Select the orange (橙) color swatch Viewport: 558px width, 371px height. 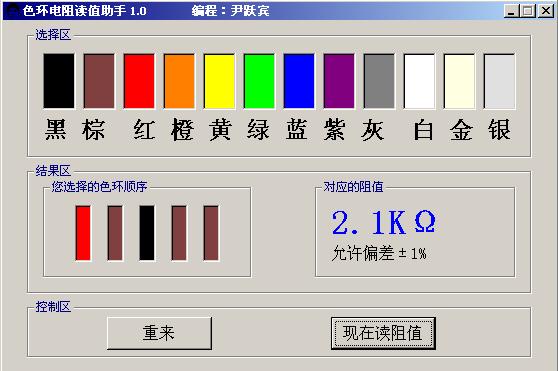179,81
